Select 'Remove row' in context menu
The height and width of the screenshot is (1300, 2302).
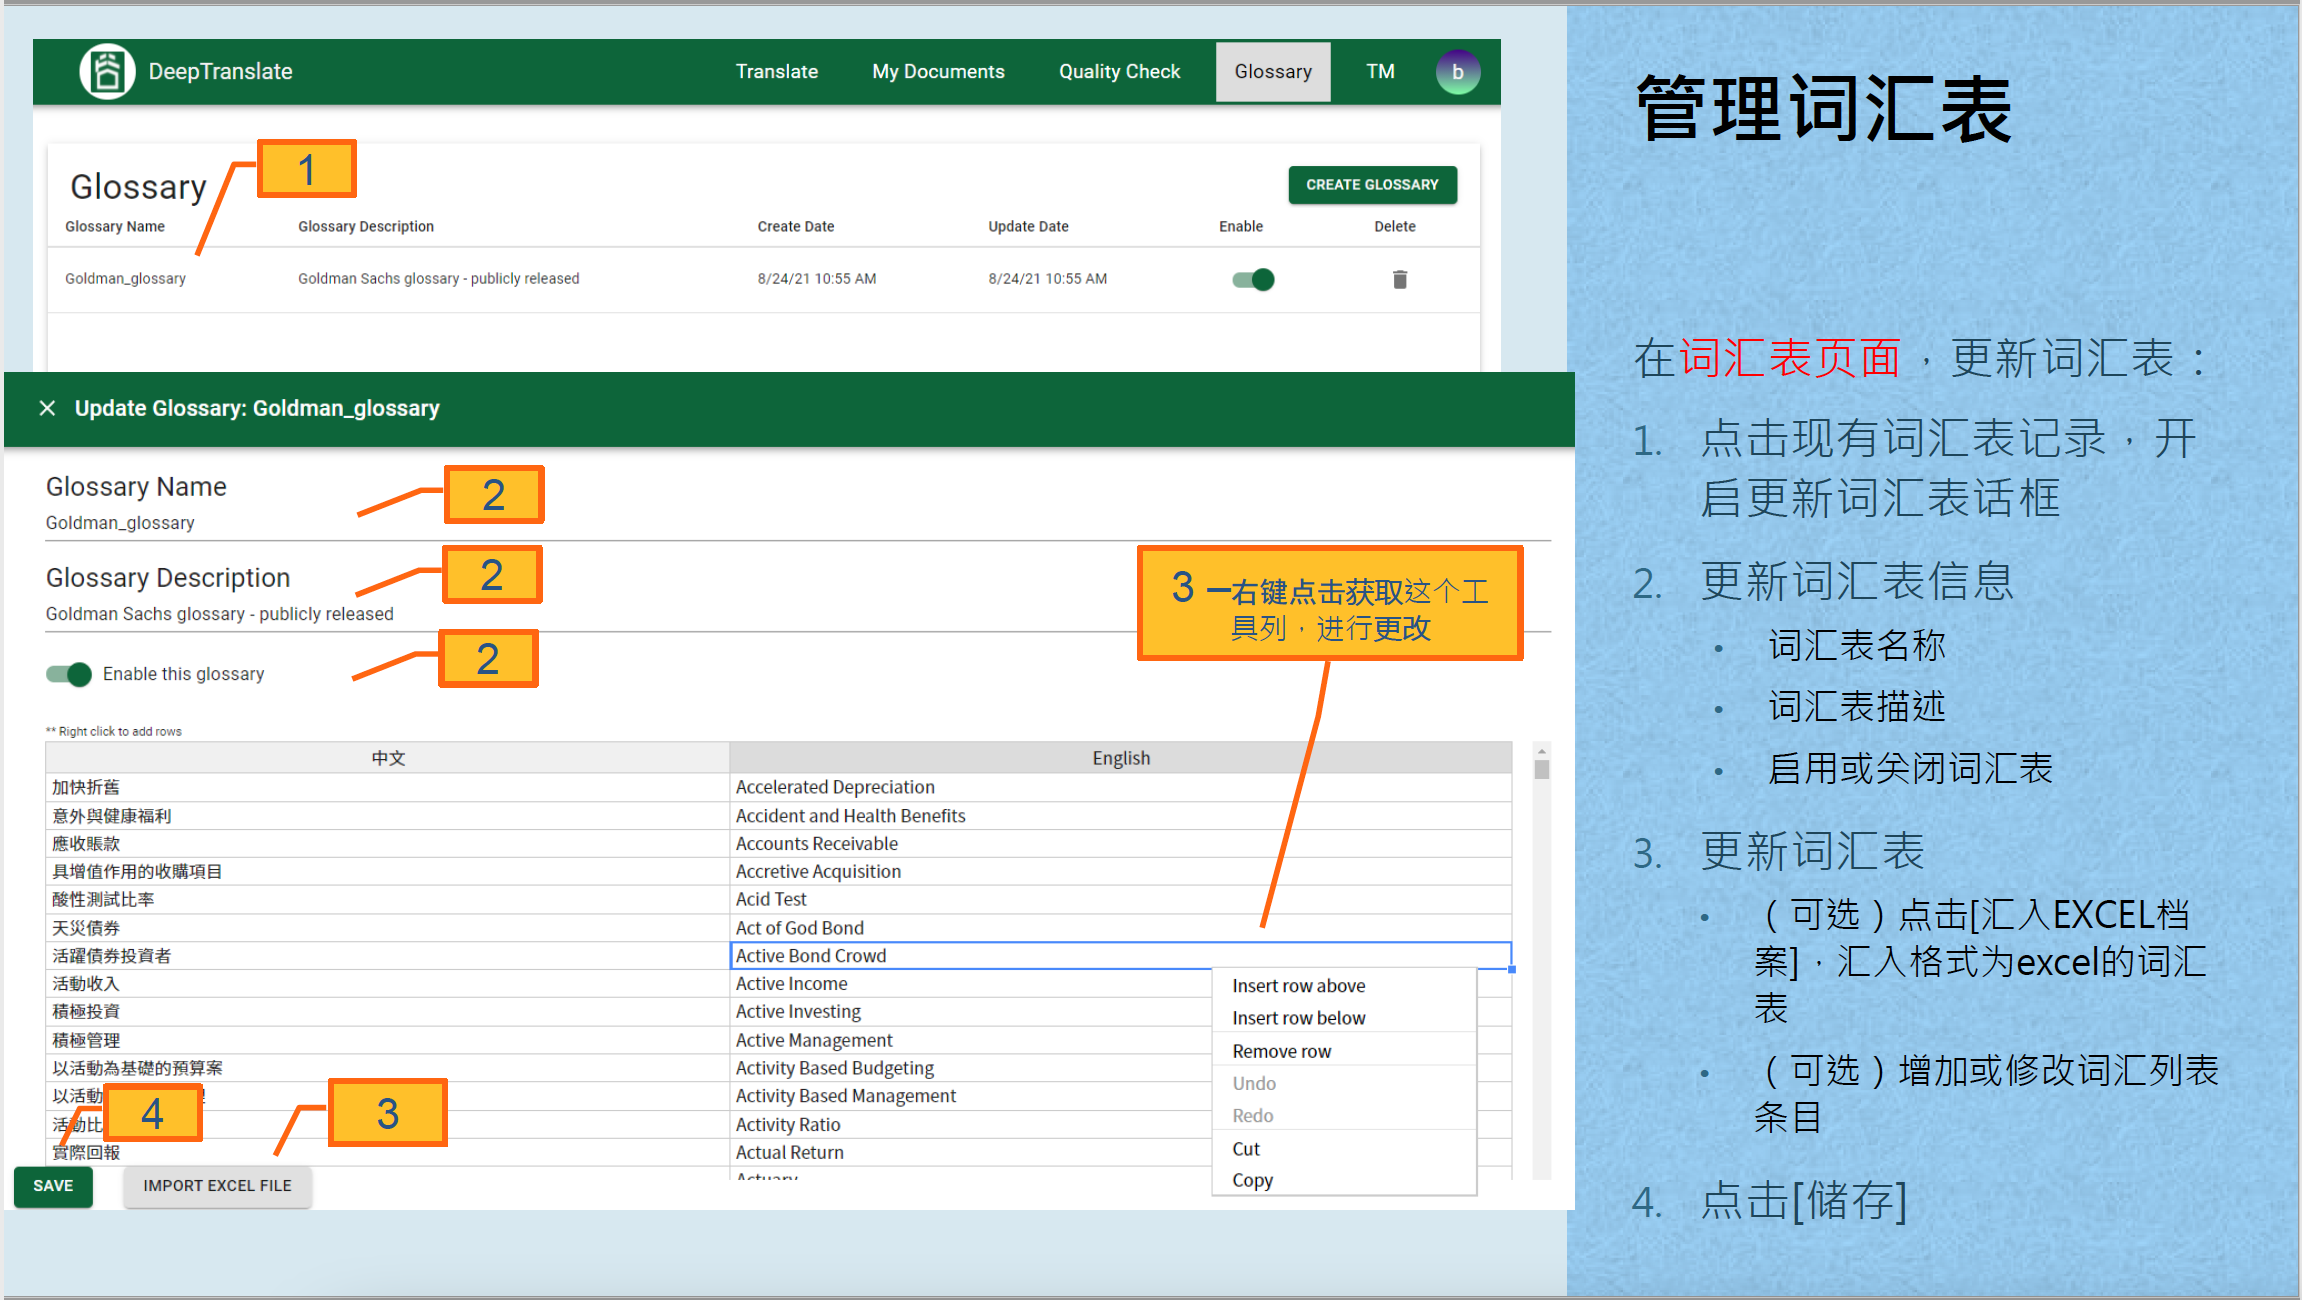1281,1051
